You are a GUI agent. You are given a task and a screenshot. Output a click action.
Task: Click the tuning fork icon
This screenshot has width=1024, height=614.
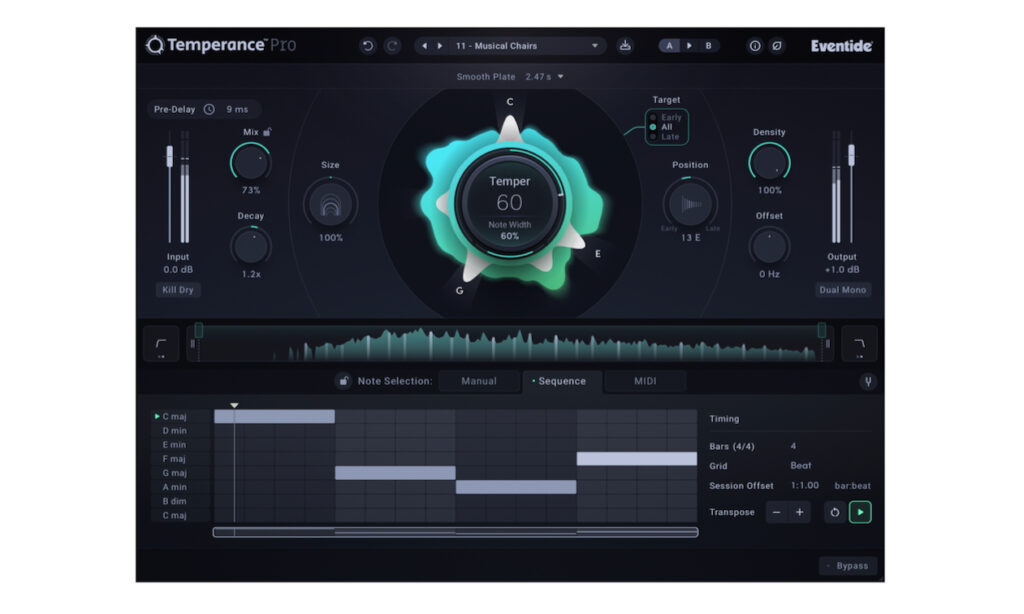point(868,381)
